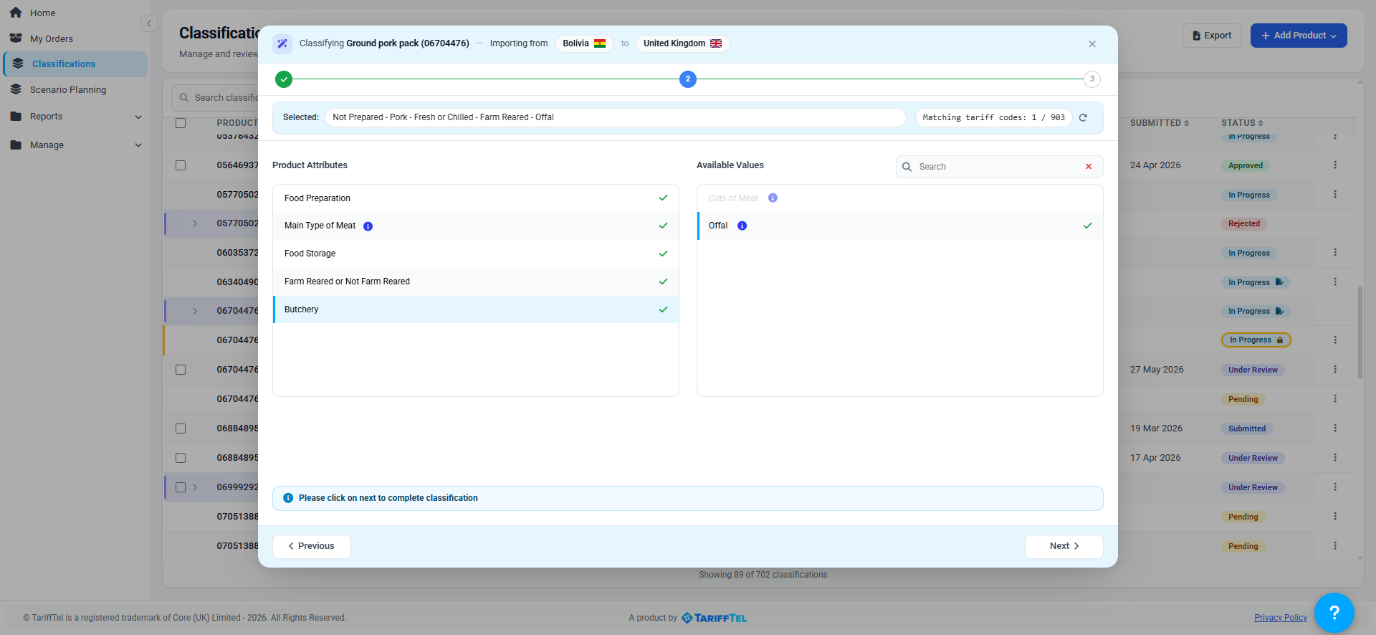This screenshot has height=635, width=1376.
Task: Tick the checkbox for the 05646937 row
Action: 181,166
